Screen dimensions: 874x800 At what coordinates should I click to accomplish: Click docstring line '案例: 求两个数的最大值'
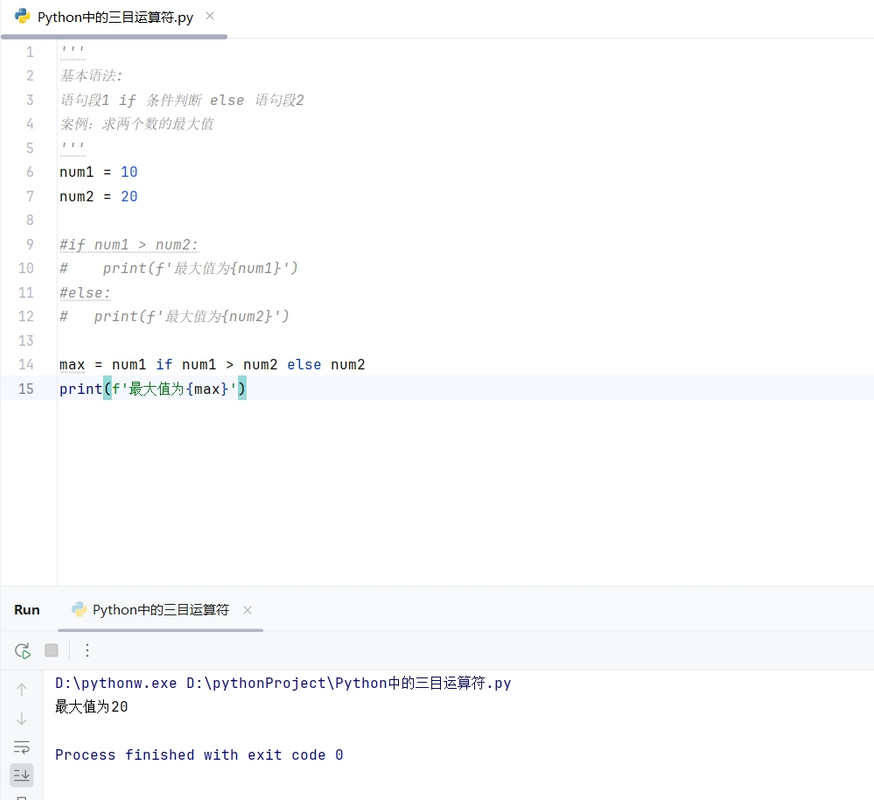point(137,124)
